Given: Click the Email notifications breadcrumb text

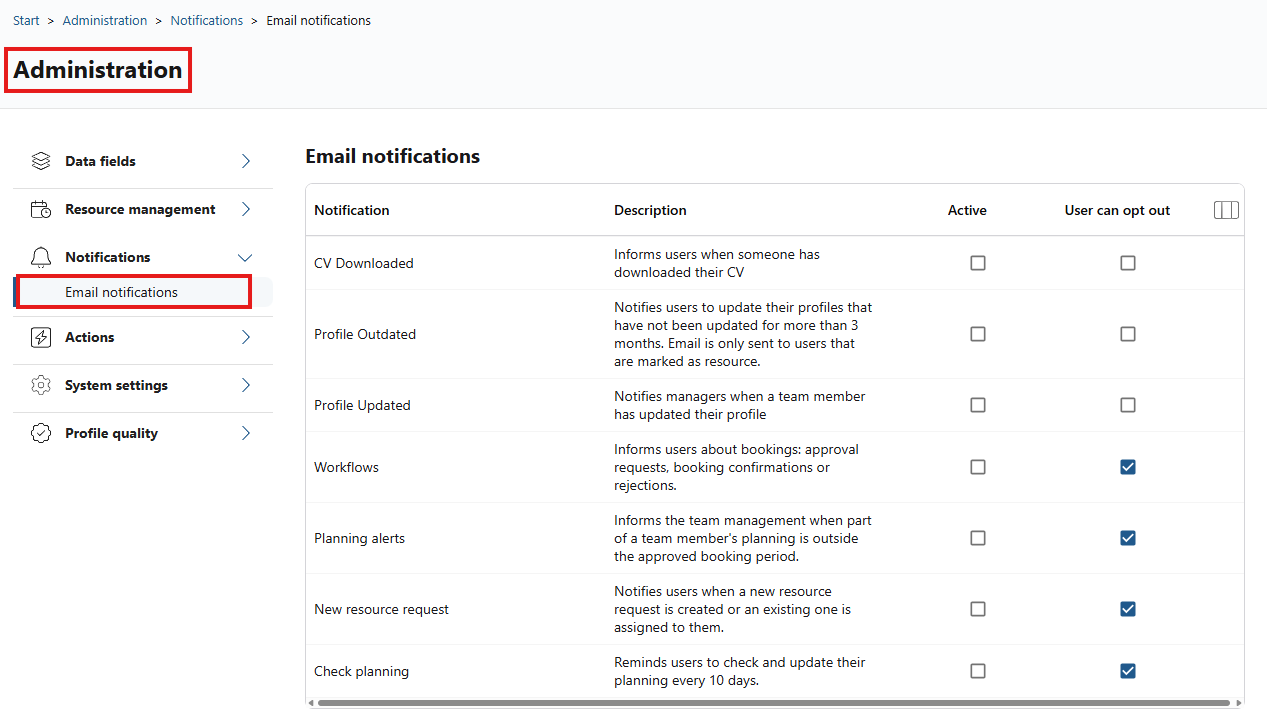Looking at the screenshot, I should point(318,20).
